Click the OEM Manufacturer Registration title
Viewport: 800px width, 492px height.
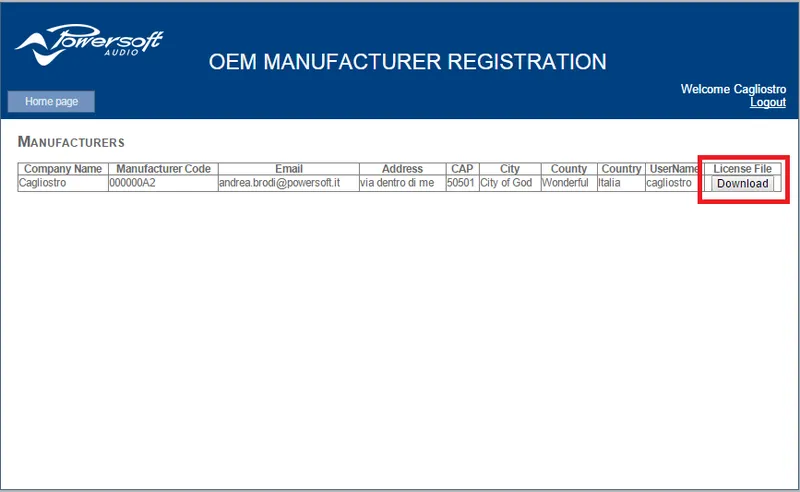point(408,62)
